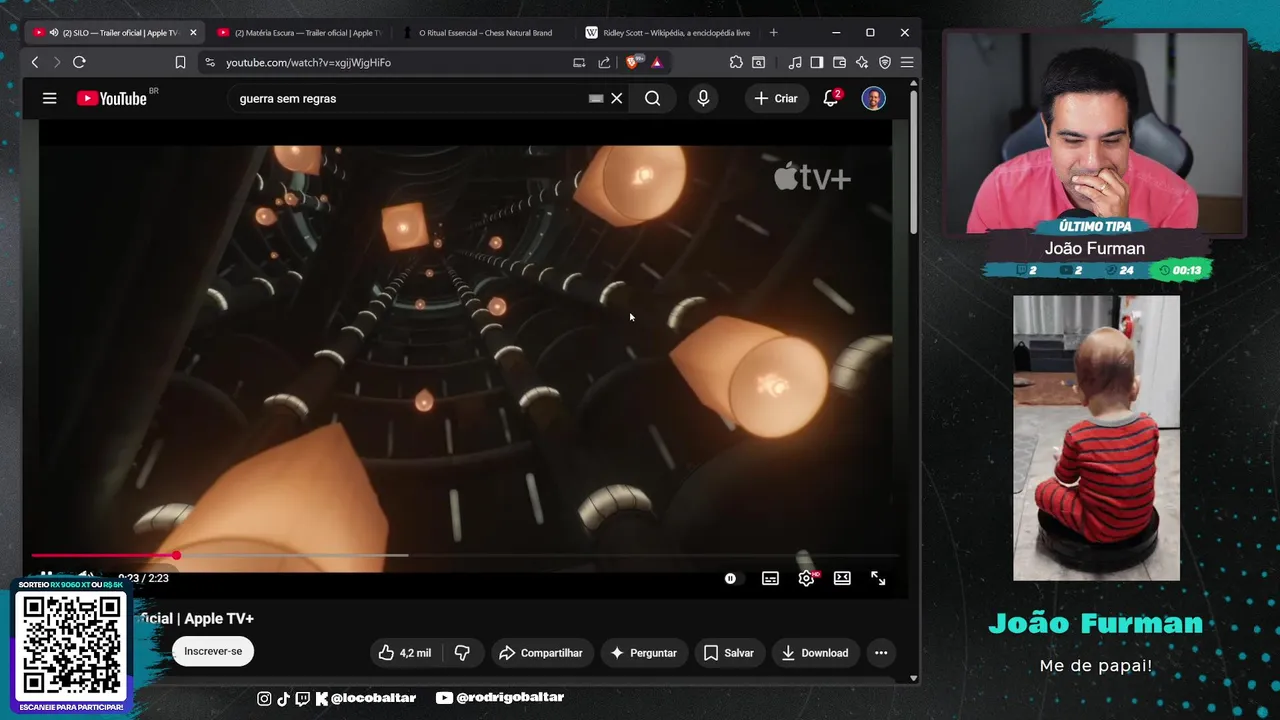The image size is (1280, 720).
Task: Switch to Matéria Escura trailer tab
Action: coord(298,33)
